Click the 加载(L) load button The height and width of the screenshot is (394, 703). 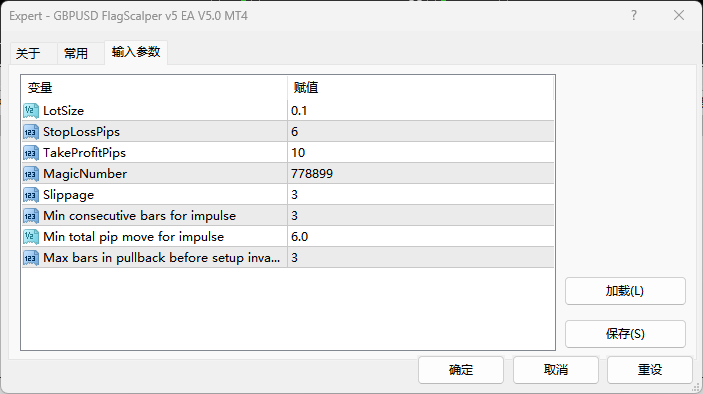pyautogui.click(x=625, y=291)
